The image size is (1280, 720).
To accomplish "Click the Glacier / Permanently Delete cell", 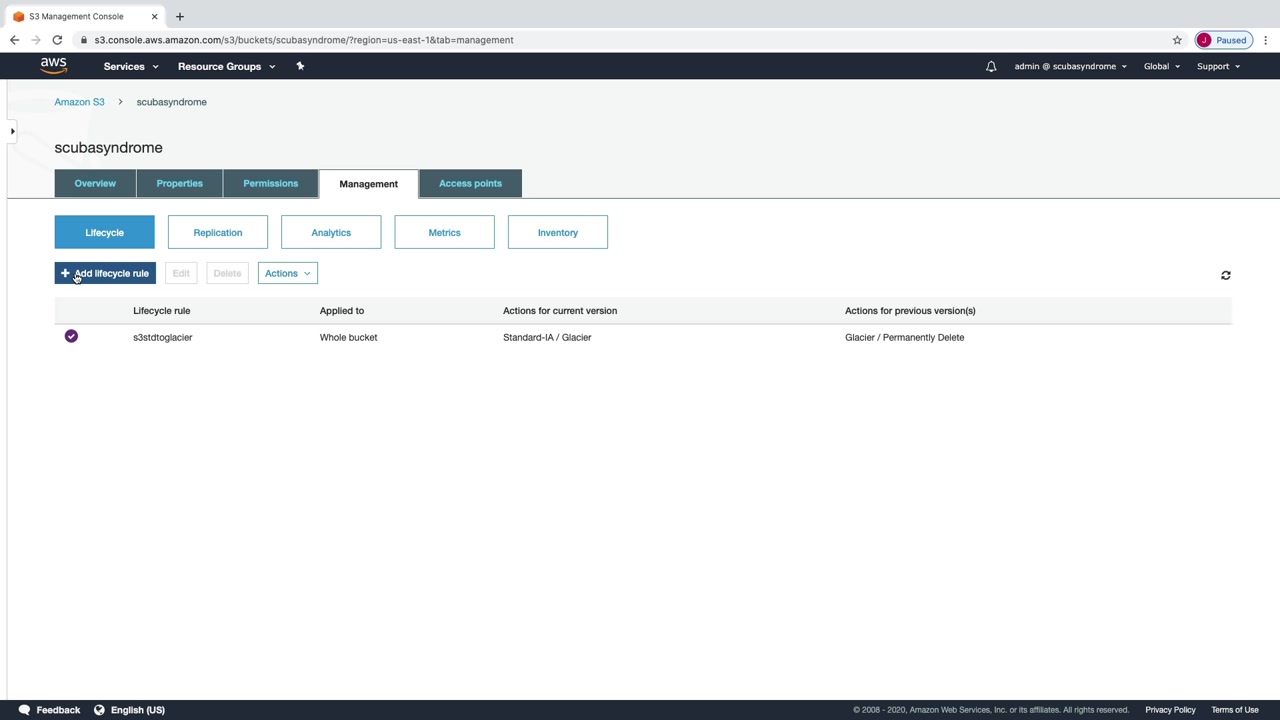I will pos(905,337).
